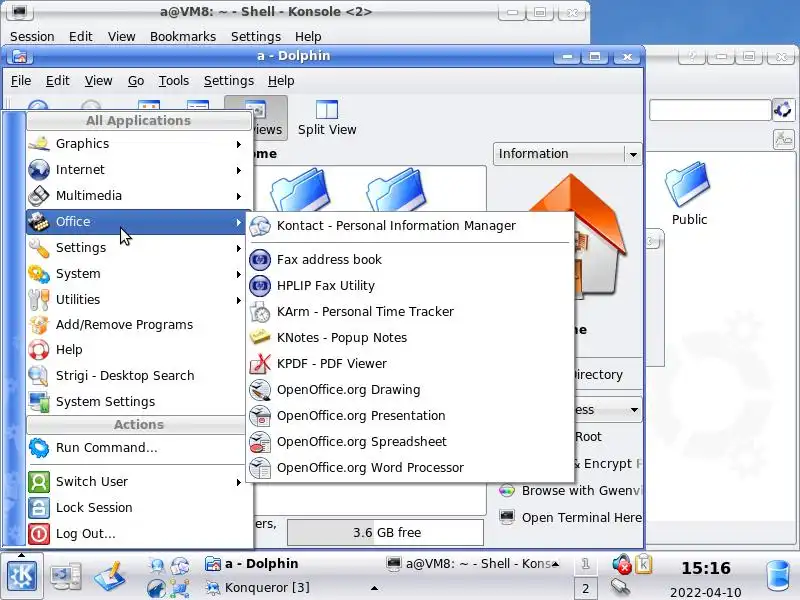
Task: Open System Settings
Action: point(137,402)
